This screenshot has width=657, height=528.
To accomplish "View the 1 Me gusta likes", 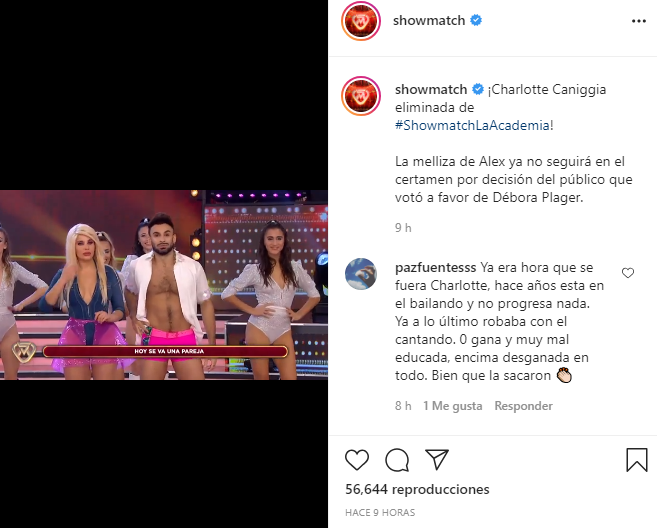I will pos(453,406).
